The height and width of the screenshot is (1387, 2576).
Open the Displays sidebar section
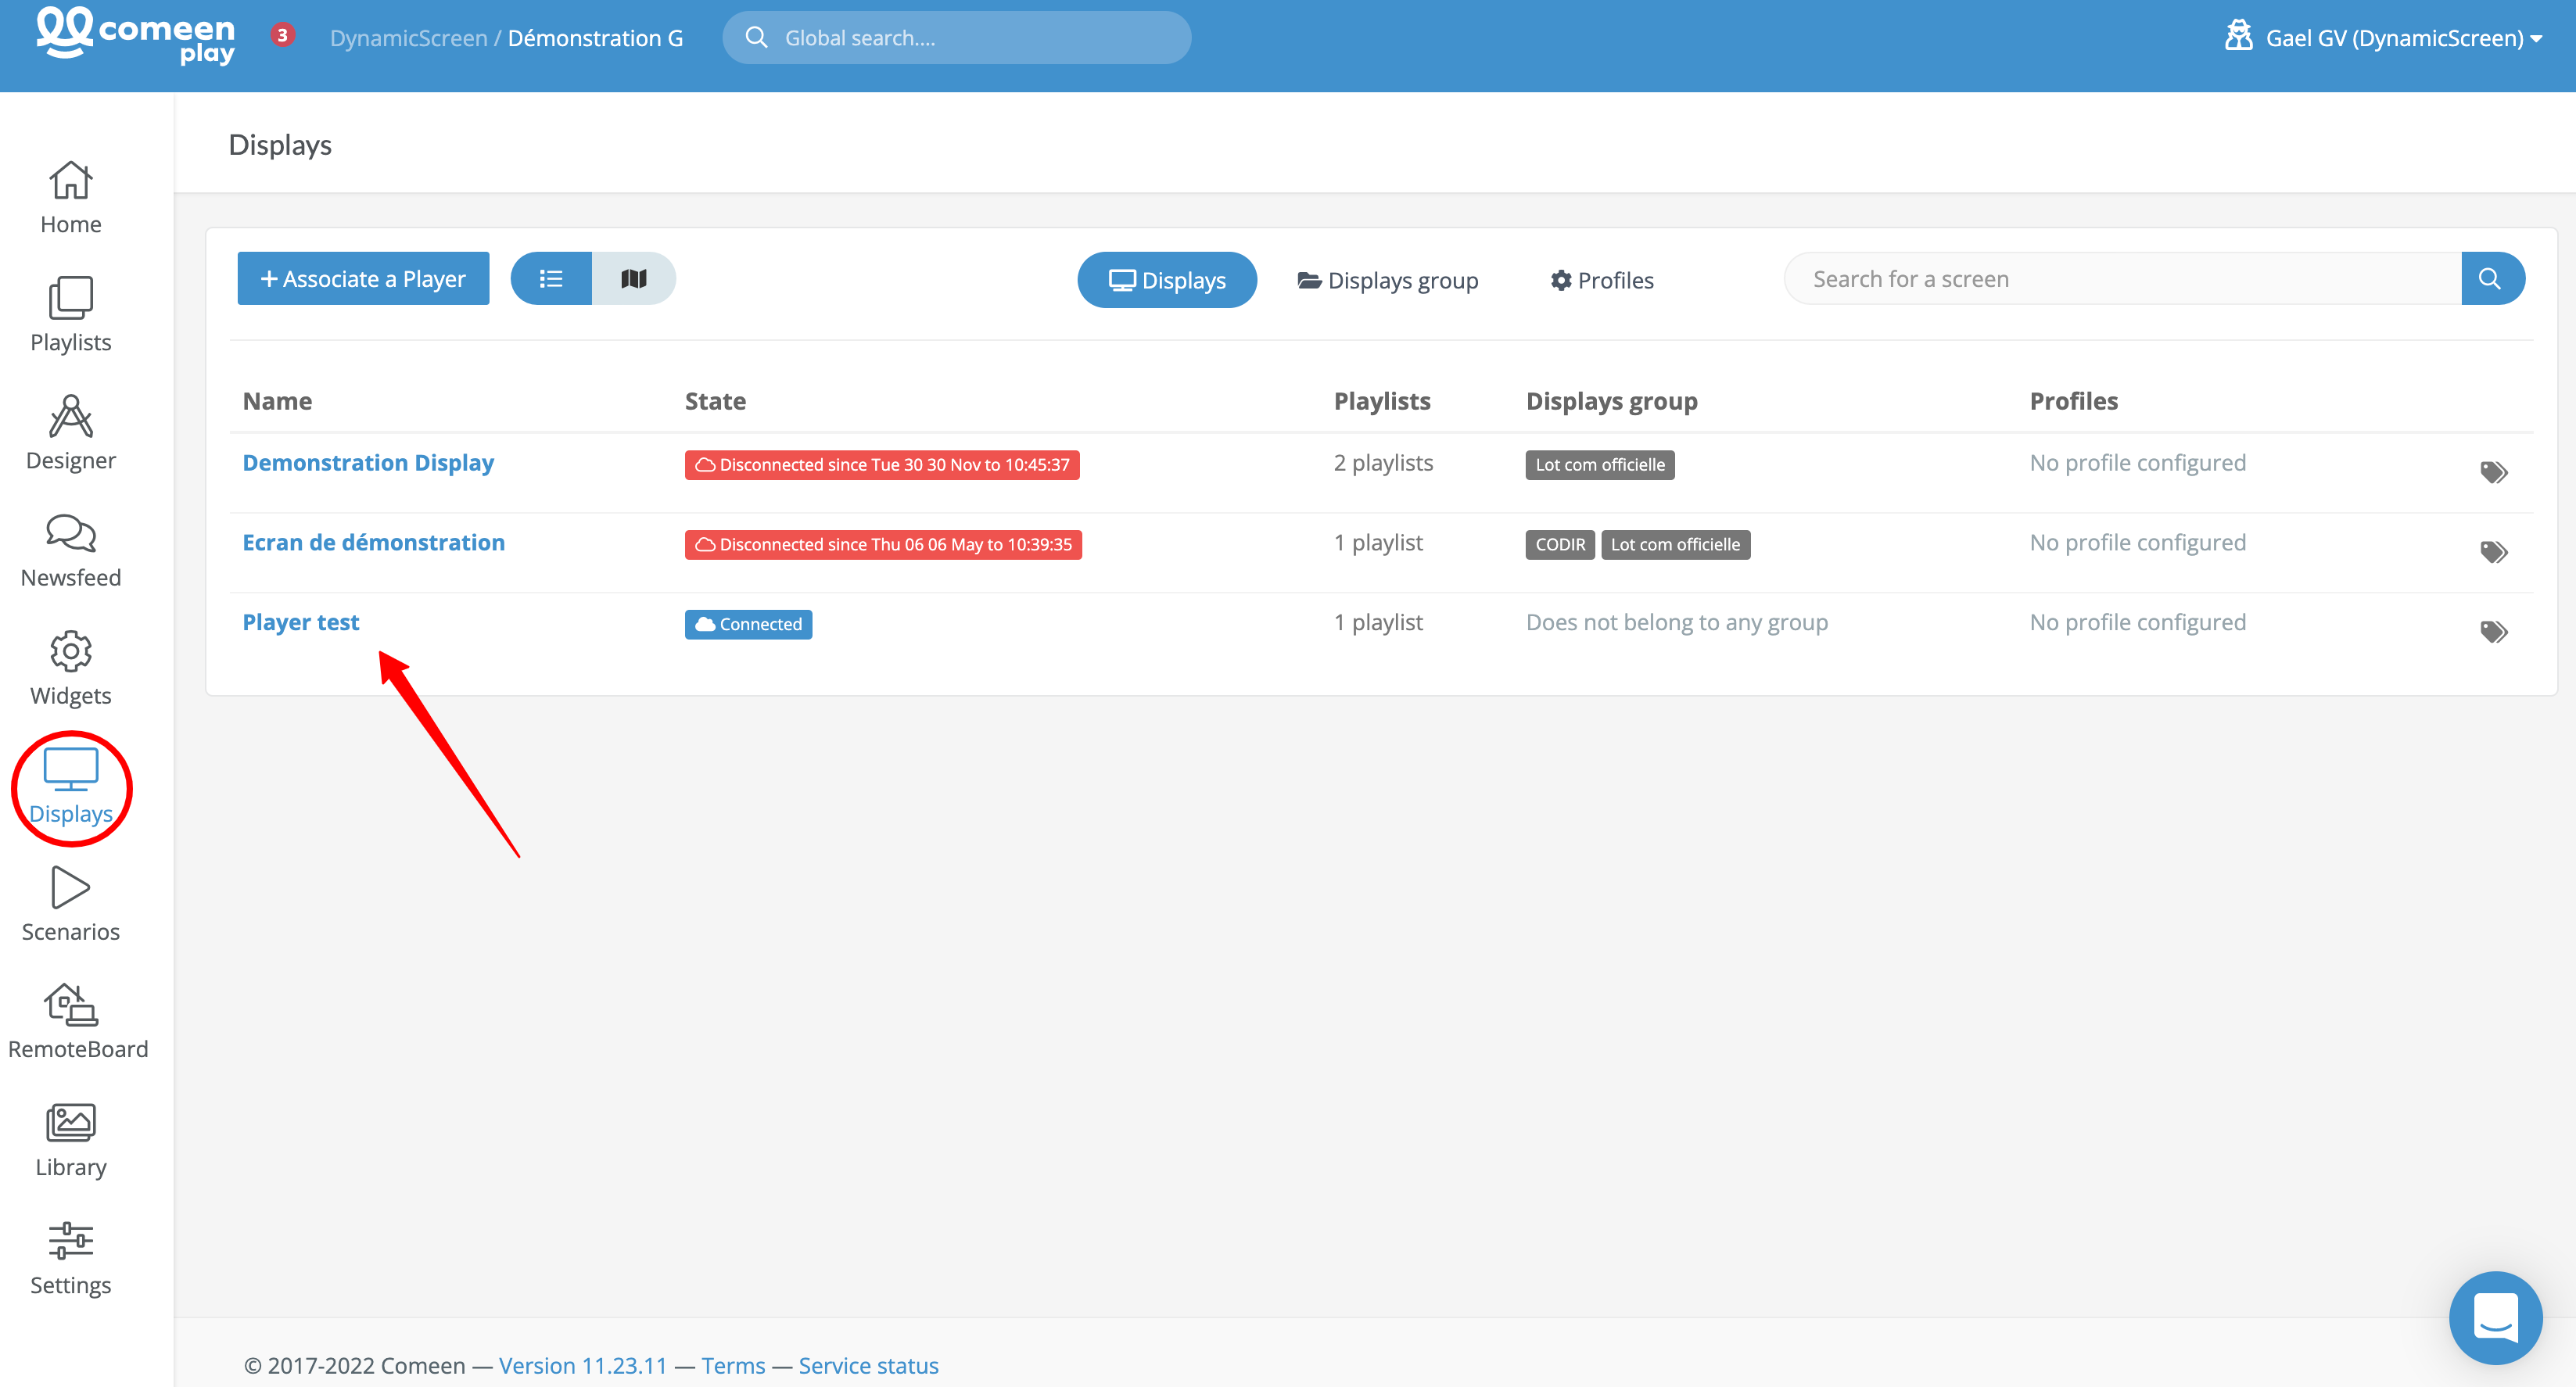70,787
